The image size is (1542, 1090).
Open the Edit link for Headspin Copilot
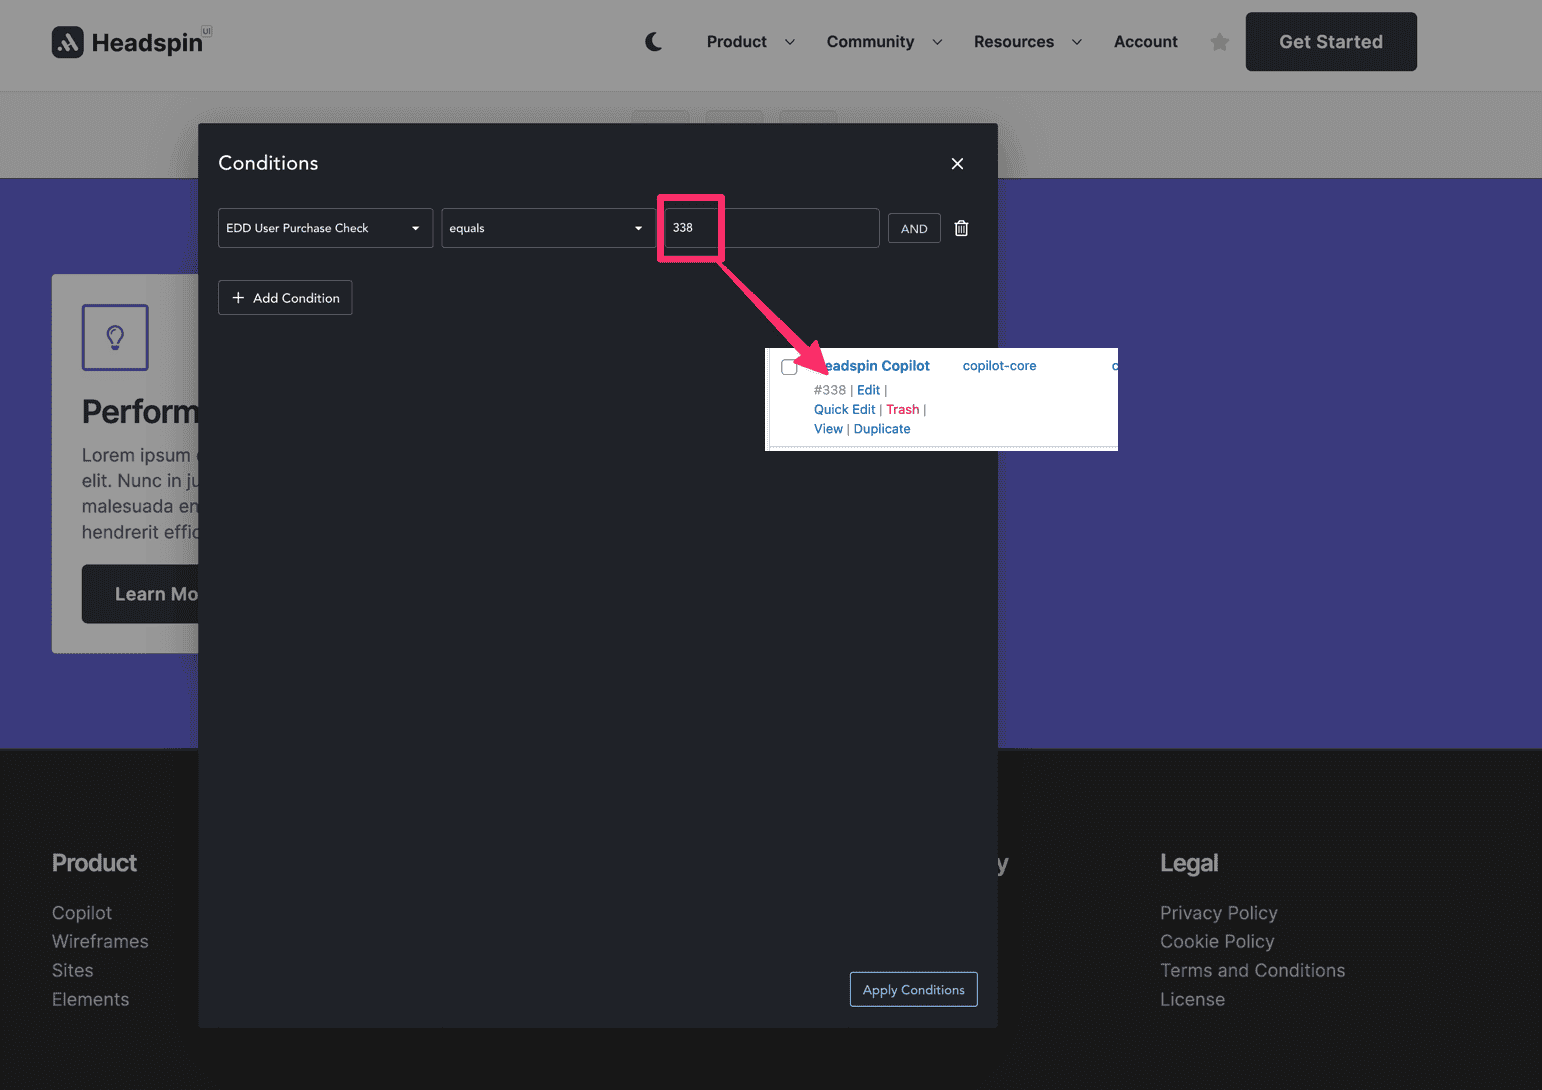pos(868,390)
